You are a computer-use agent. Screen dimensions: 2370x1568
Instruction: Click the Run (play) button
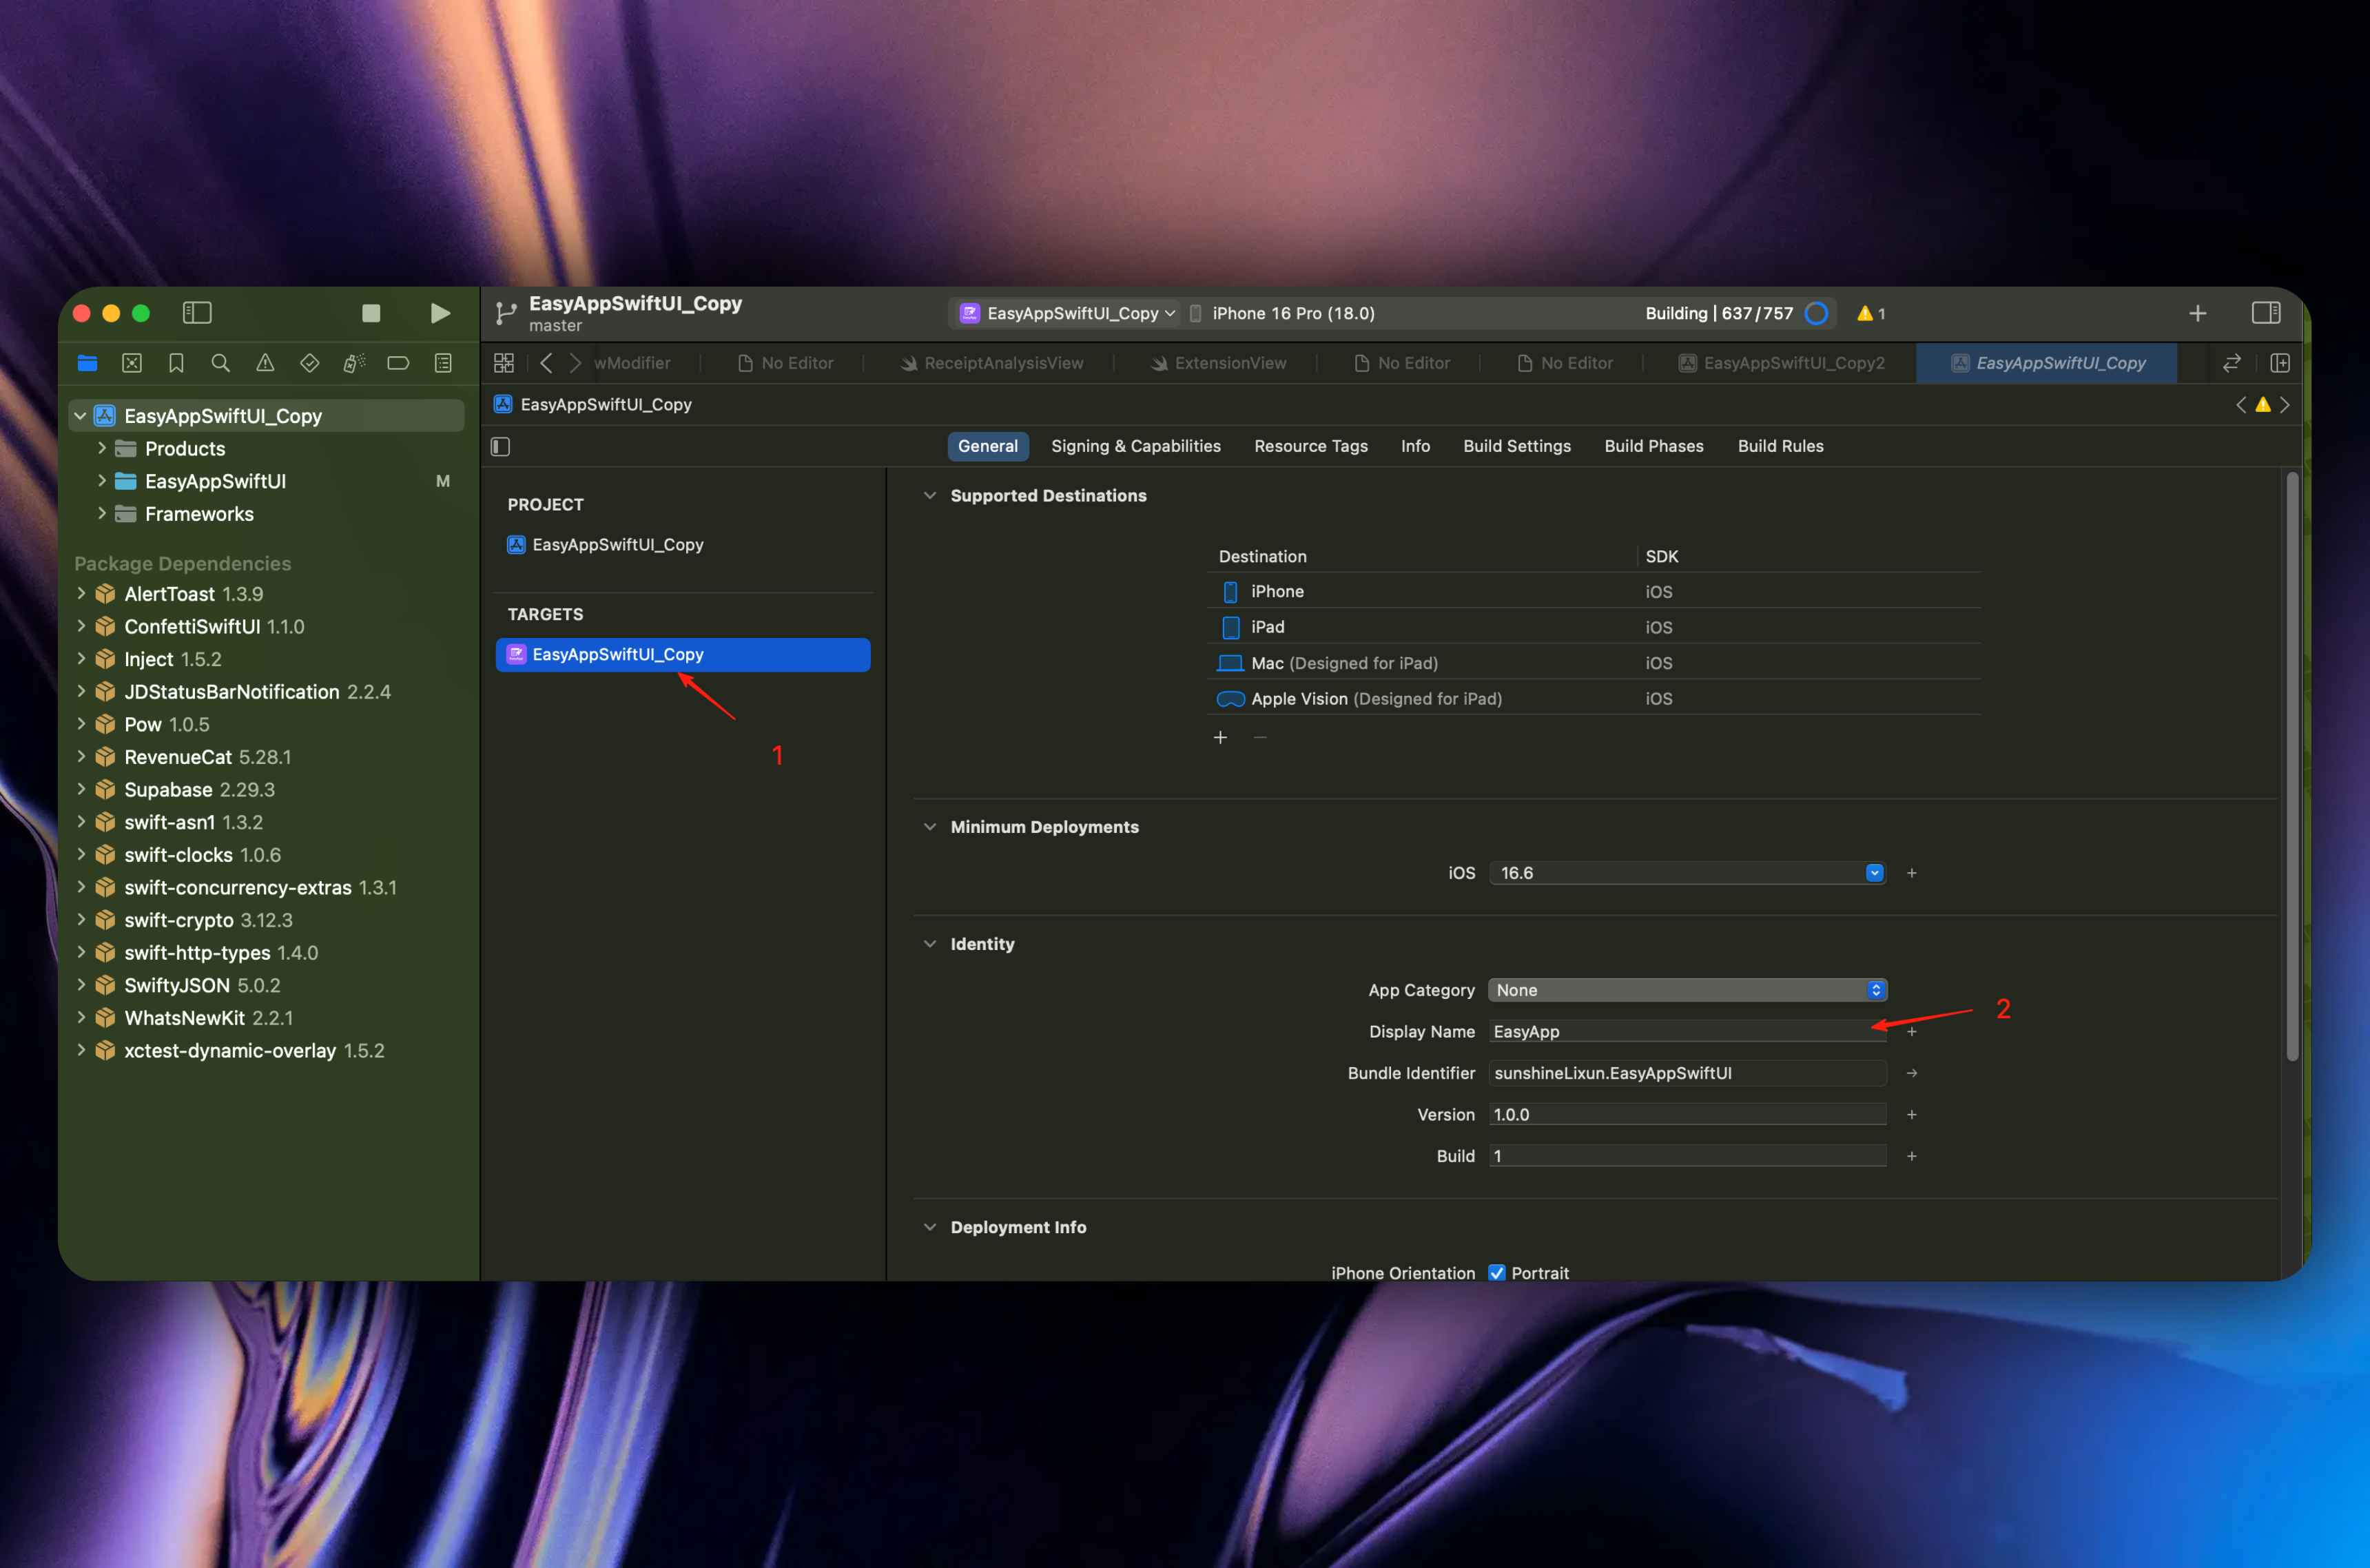[x=439, y=313]
